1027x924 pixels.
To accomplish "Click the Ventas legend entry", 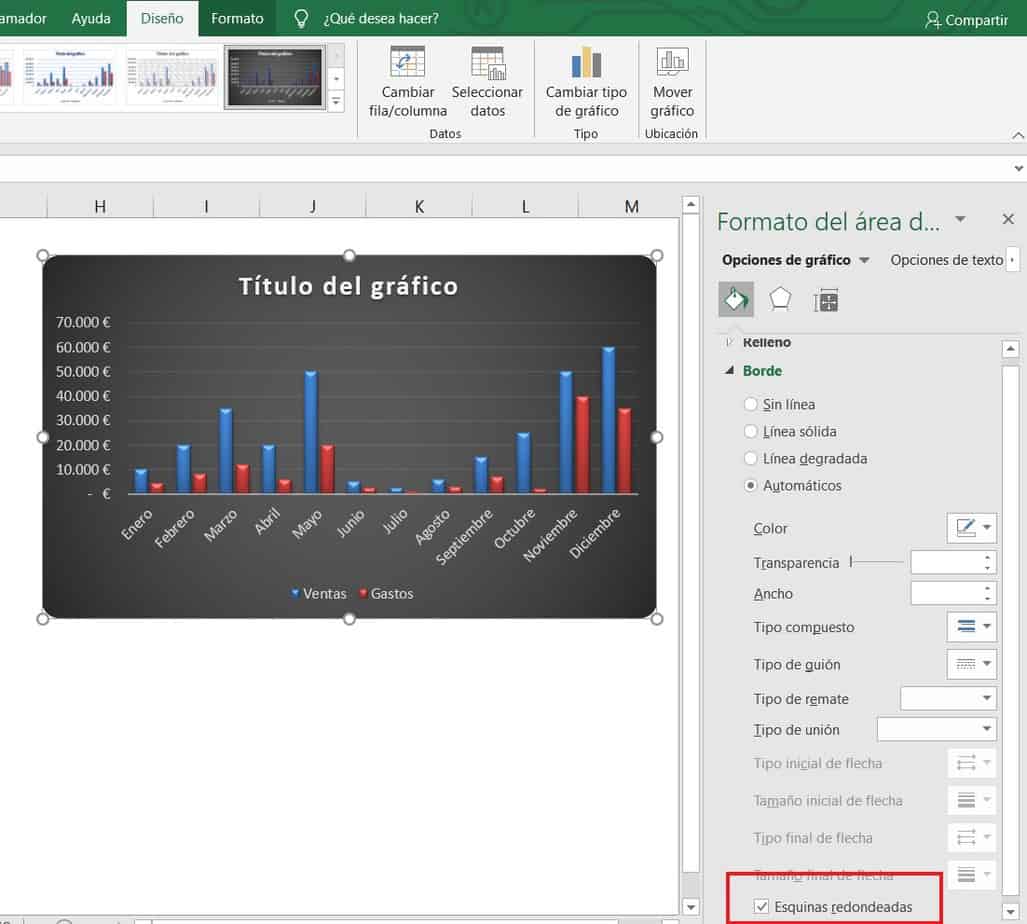I will click(x=319, y=593).
